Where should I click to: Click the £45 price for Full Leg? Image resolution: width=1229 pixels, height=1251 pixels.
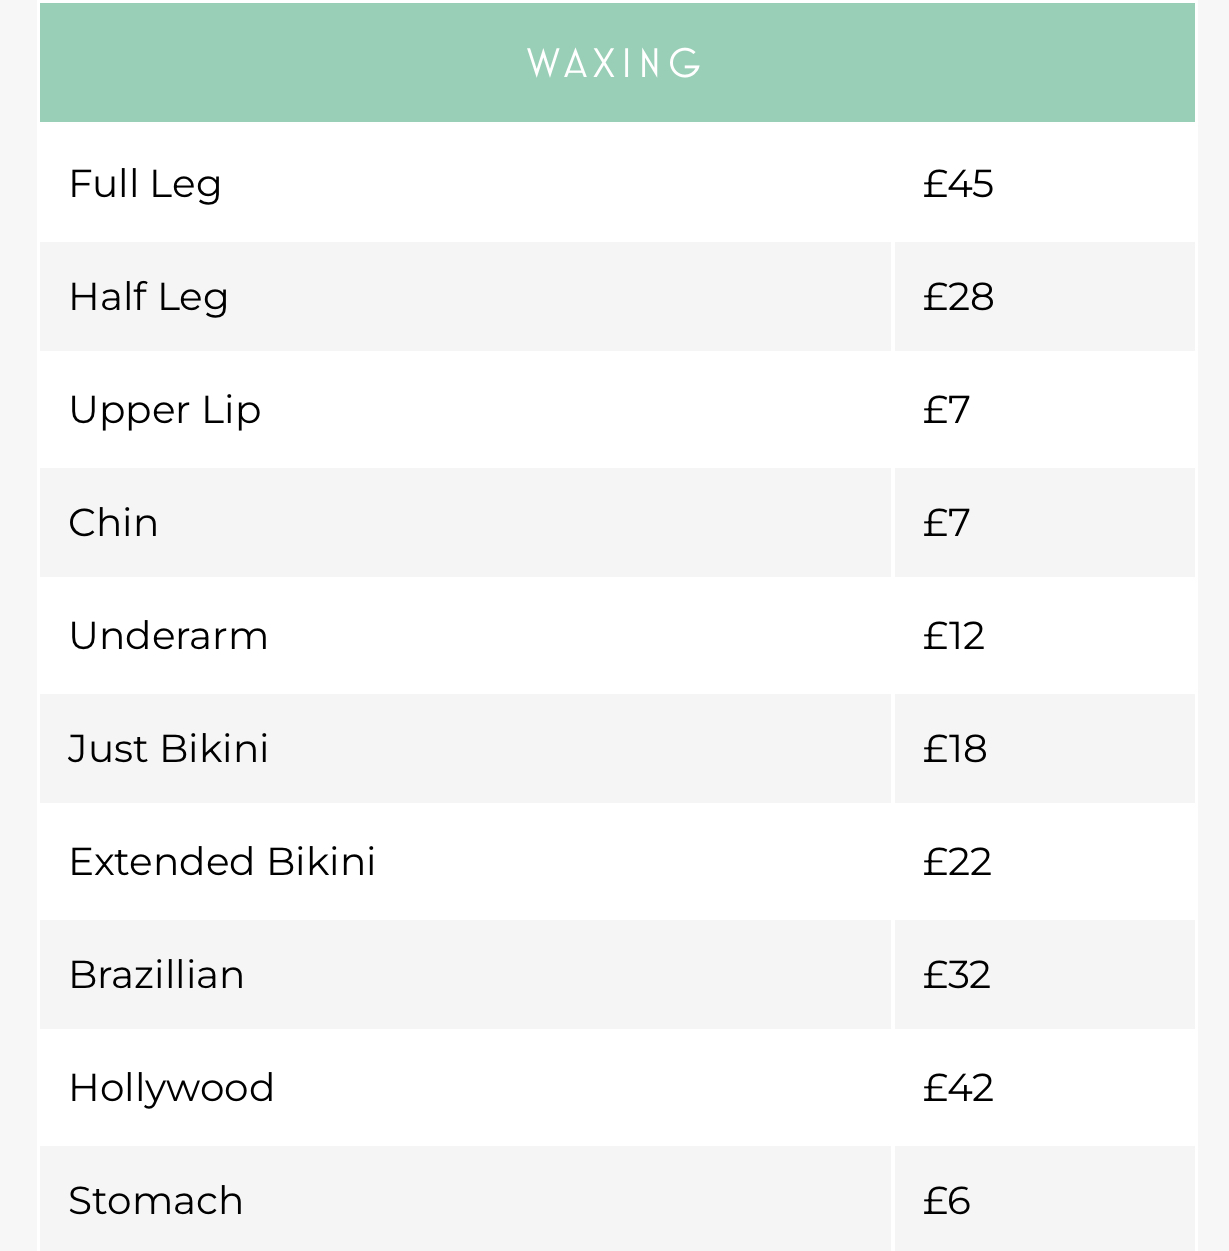tap(958, 184)
